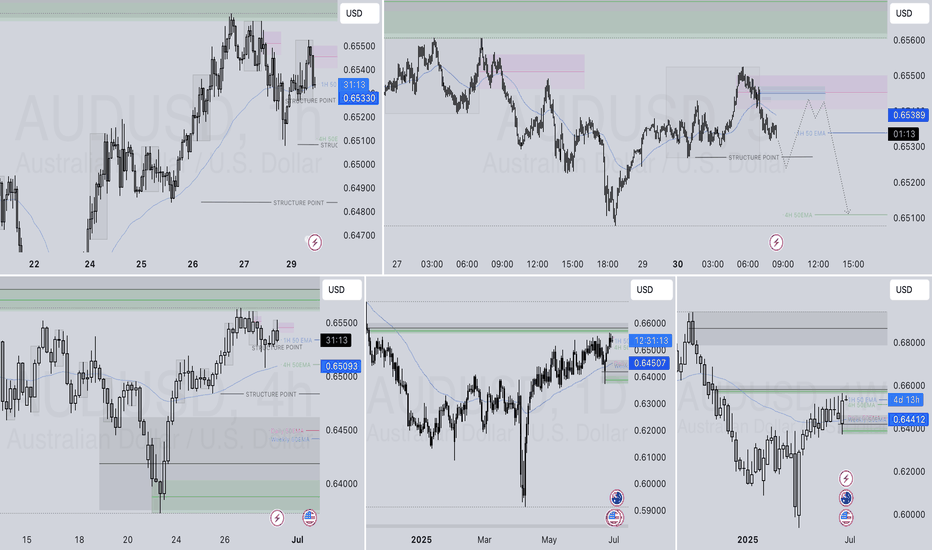Open the USD currency selector on the 4h chart

pyautogui.click(x=342, y=290)
